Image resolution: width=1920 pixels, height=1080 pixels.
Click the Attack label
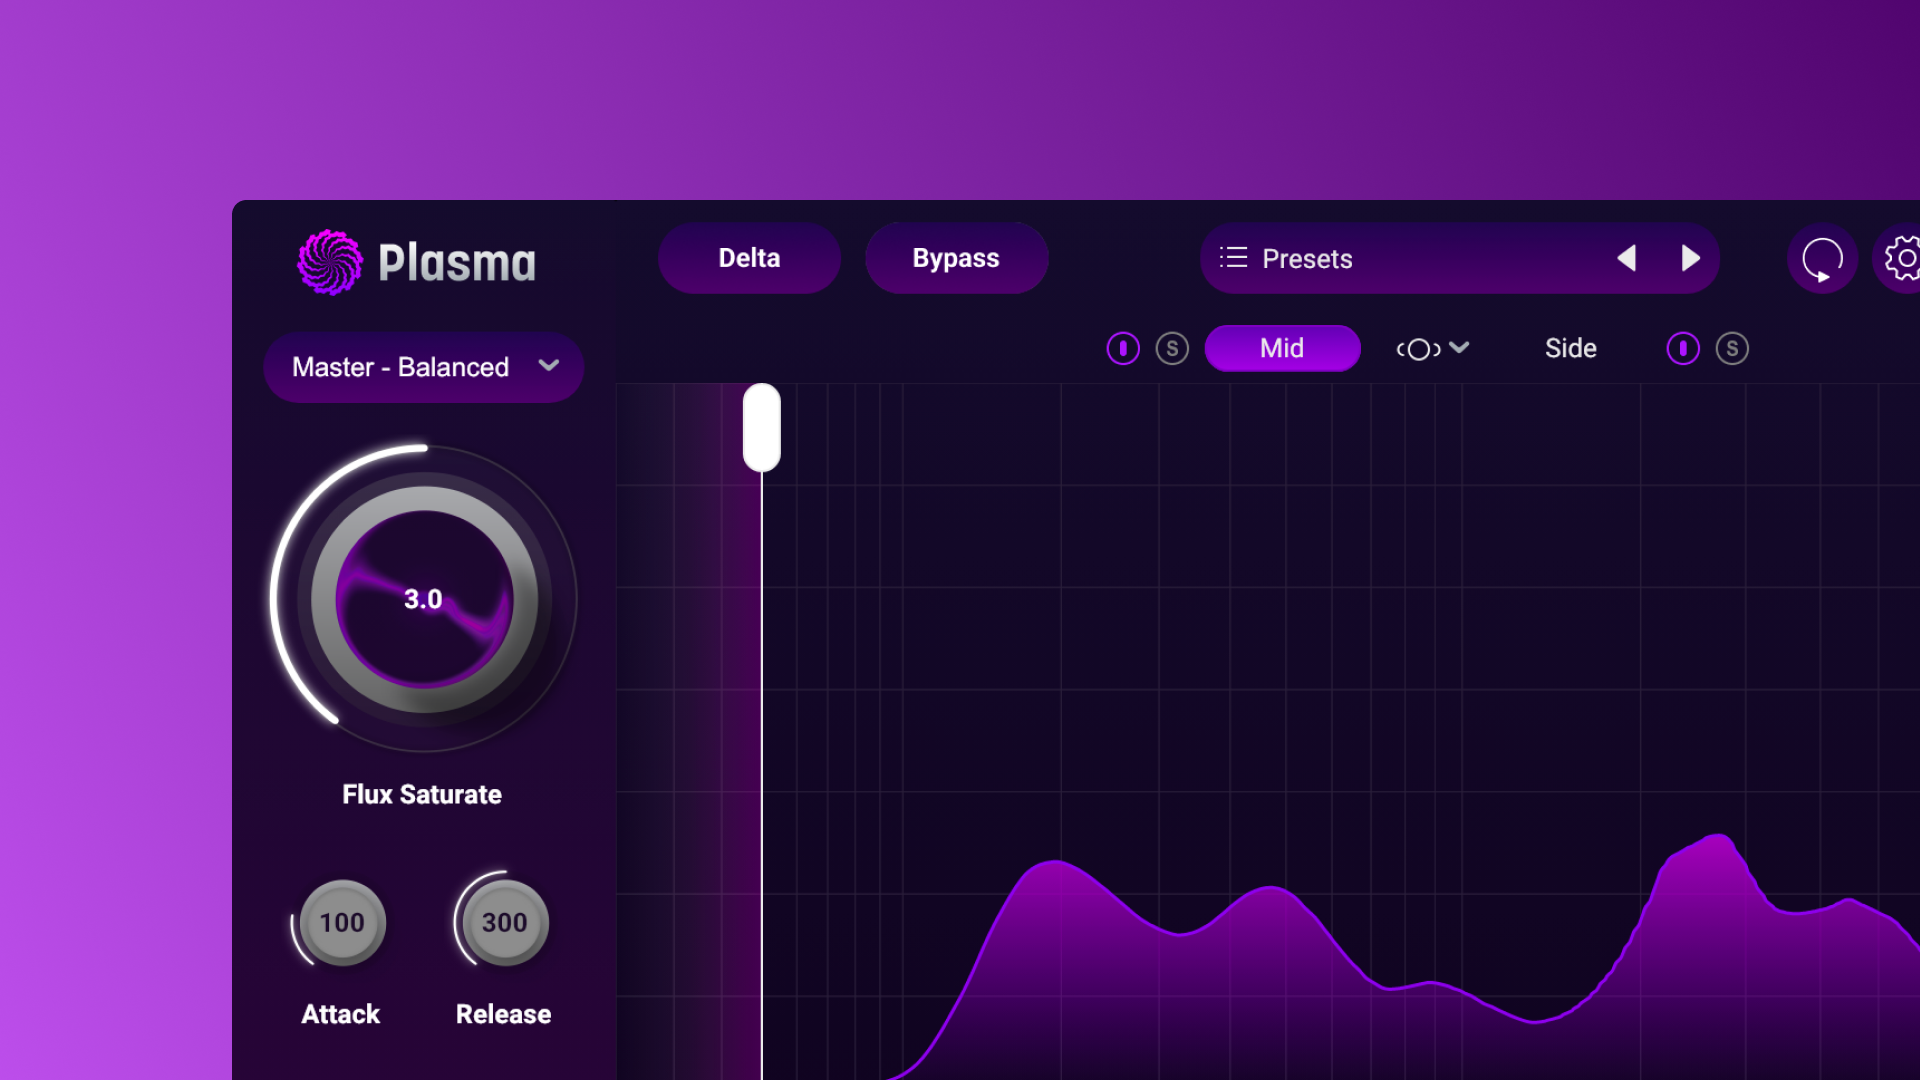pyautogui.click(x=341, y=1014)
